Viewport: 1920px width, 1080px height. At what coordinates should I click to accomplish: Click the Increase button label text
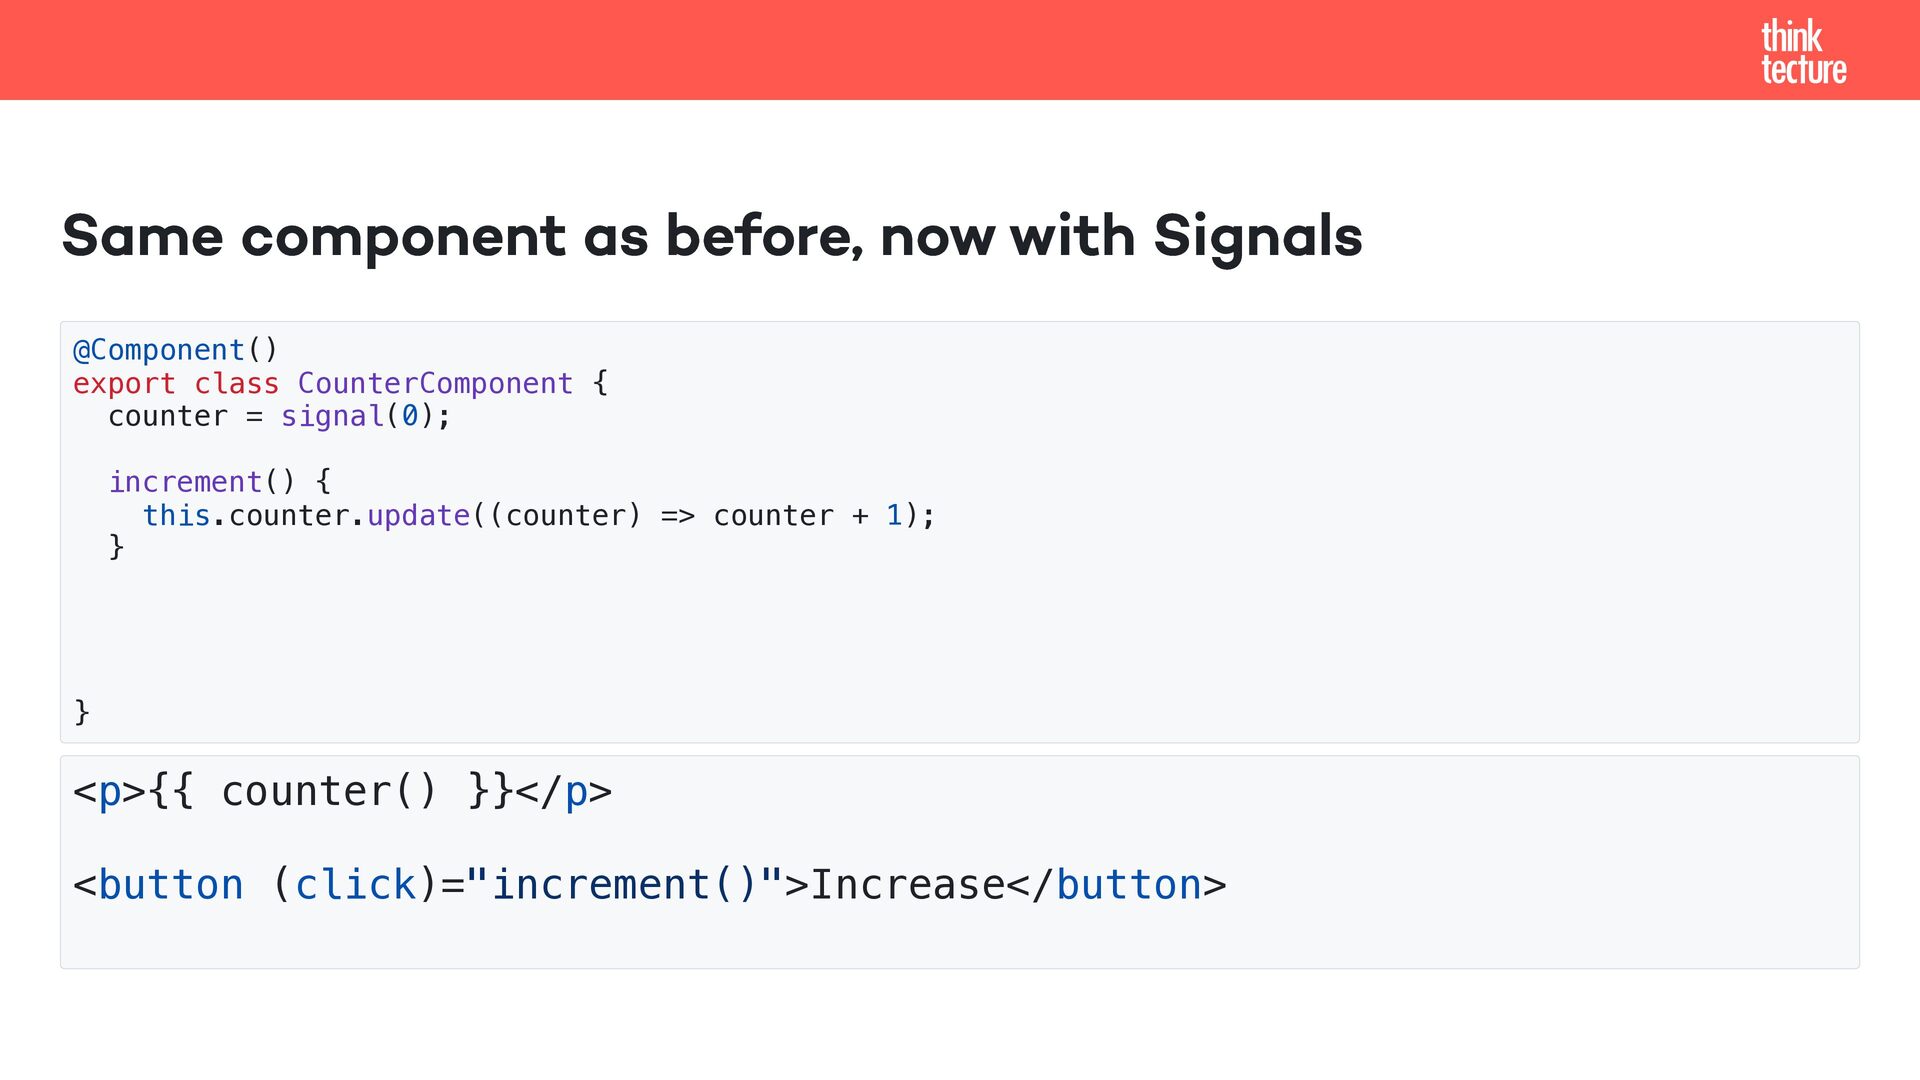907,885
